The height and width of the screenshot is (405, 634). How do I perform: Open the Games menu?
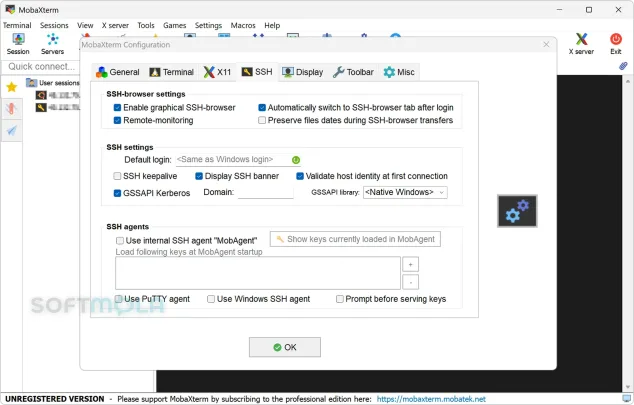click(175, 25)
